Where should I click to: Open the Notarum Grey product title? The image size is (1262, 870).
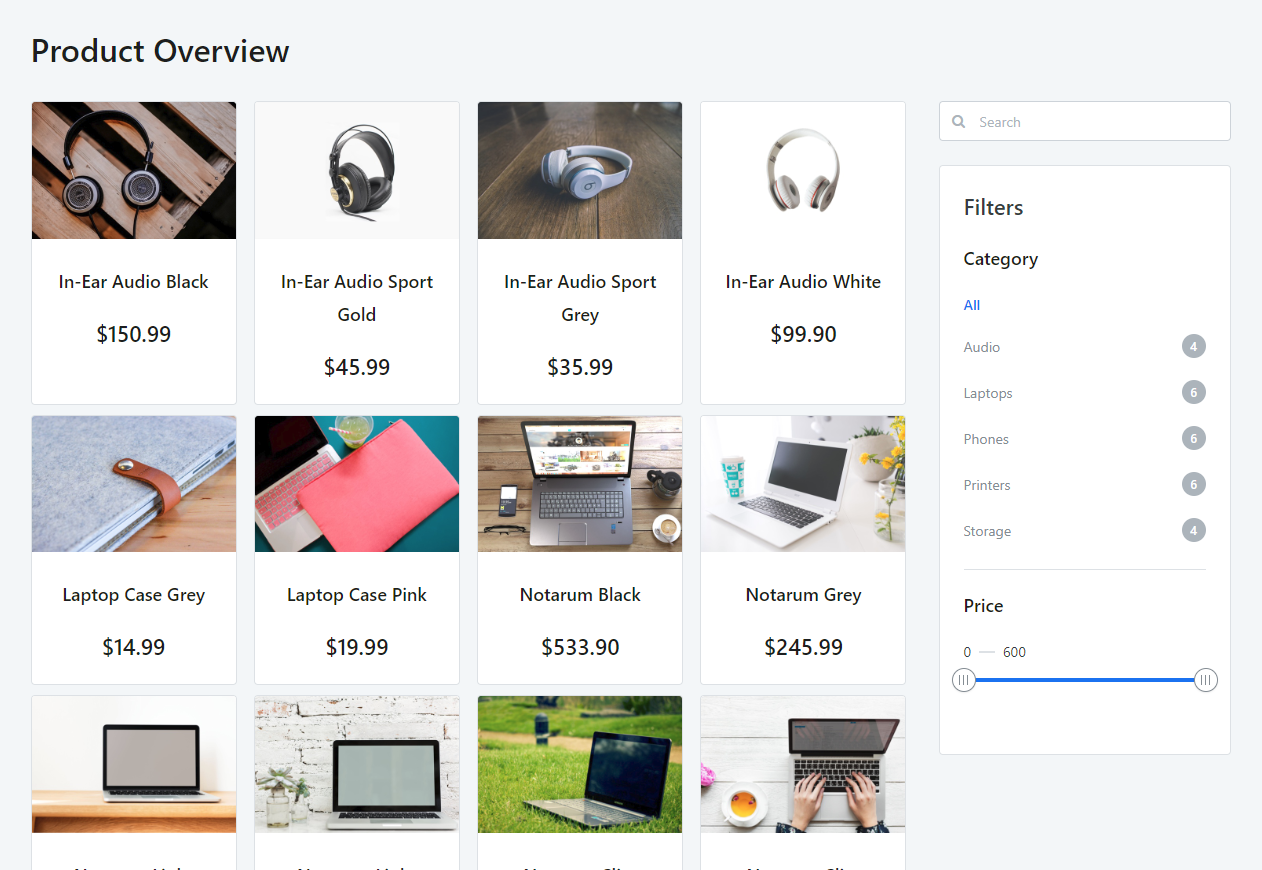point(803,595)
